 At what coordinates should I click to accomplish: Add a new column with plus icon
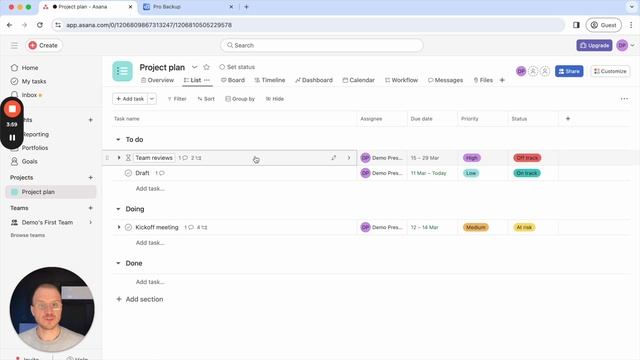point(568,119)
